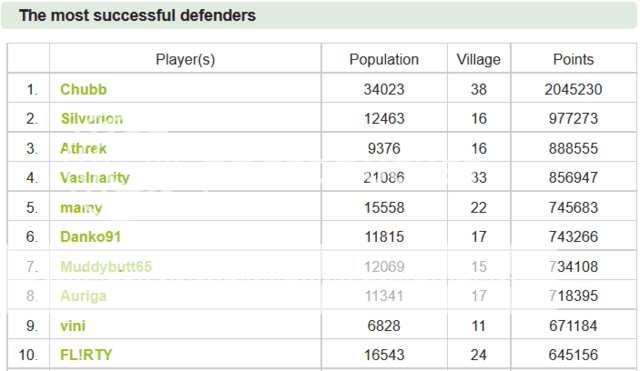Screen dimensions: 640x371
Task: Open FL!RTY player profile
Action: pos(86,355)
